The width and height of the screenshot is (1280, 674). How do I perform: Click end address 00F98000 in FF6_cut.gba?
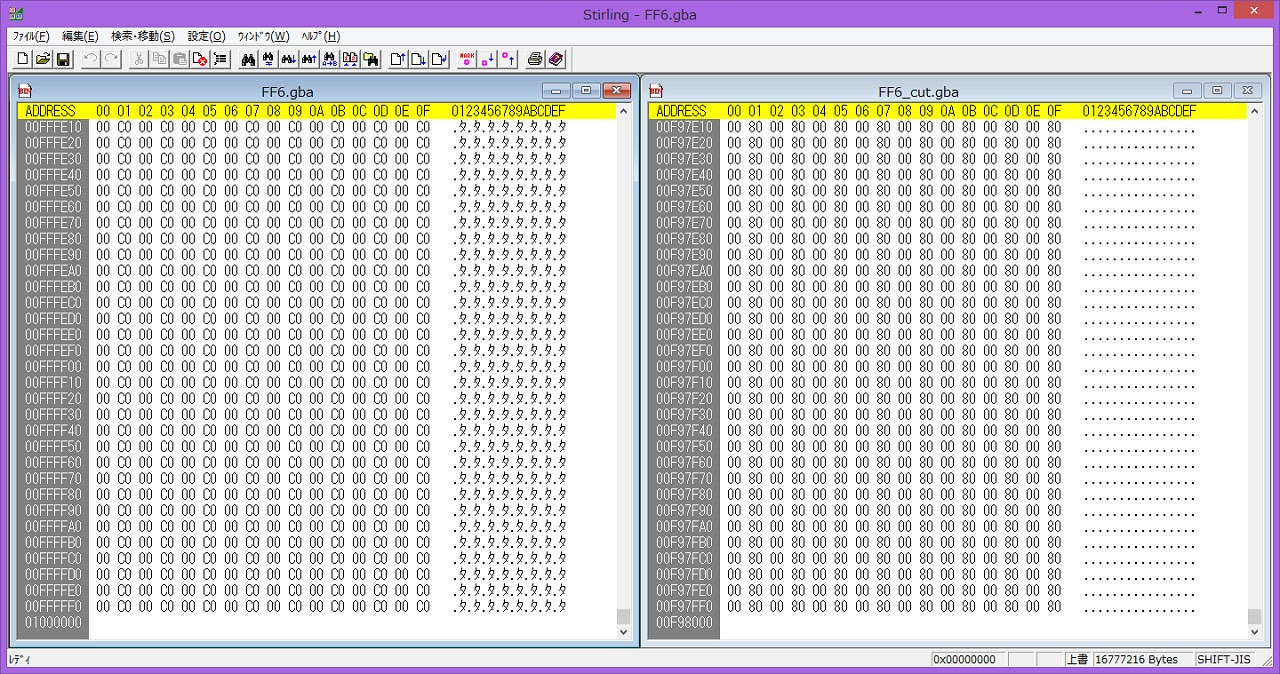685,623
